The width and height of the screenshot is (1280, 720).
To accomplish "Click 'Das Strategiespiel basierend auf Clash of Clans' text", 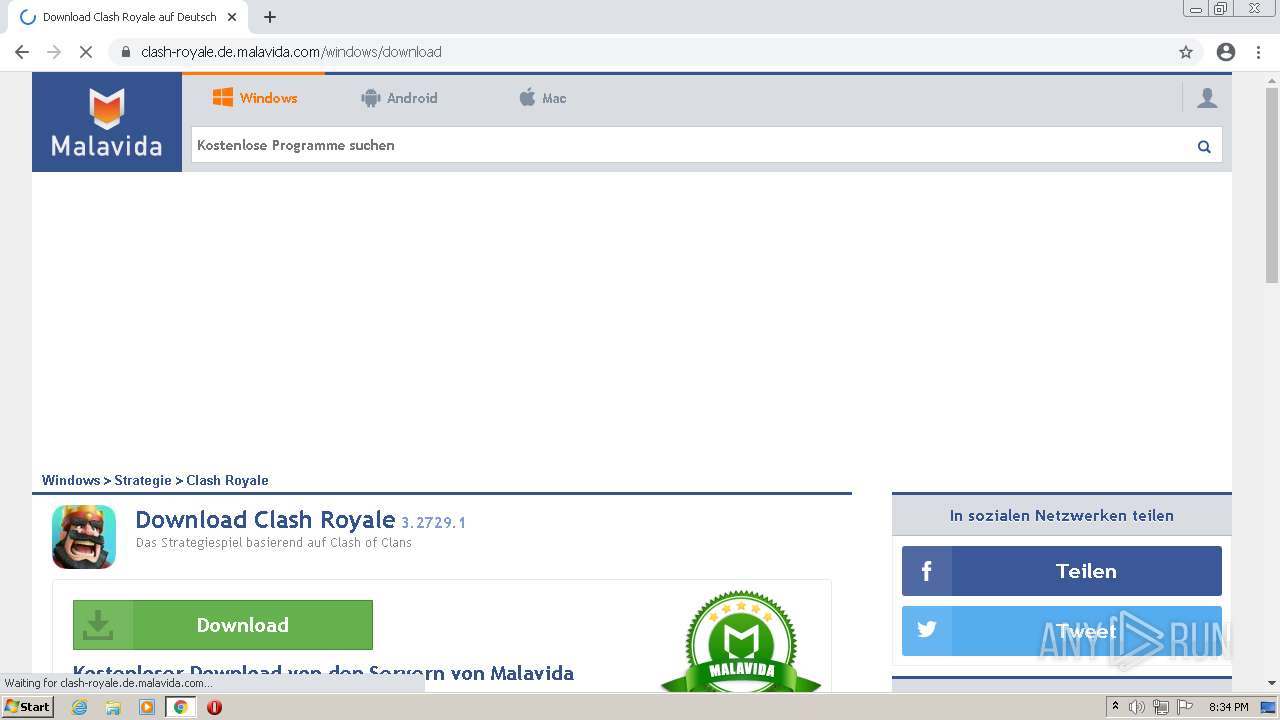I will (274, 543).
